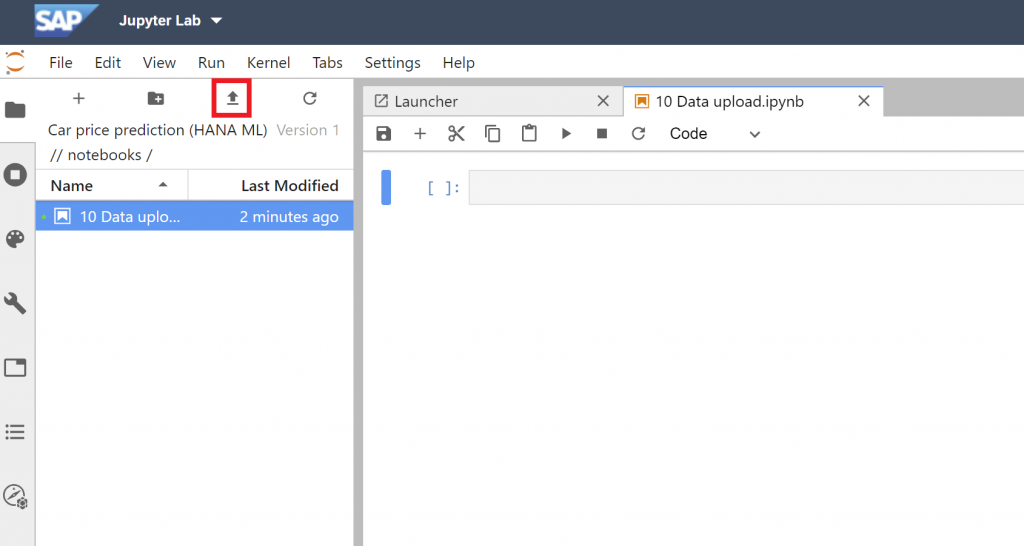Open the Kernel menu

click(268, 63)
